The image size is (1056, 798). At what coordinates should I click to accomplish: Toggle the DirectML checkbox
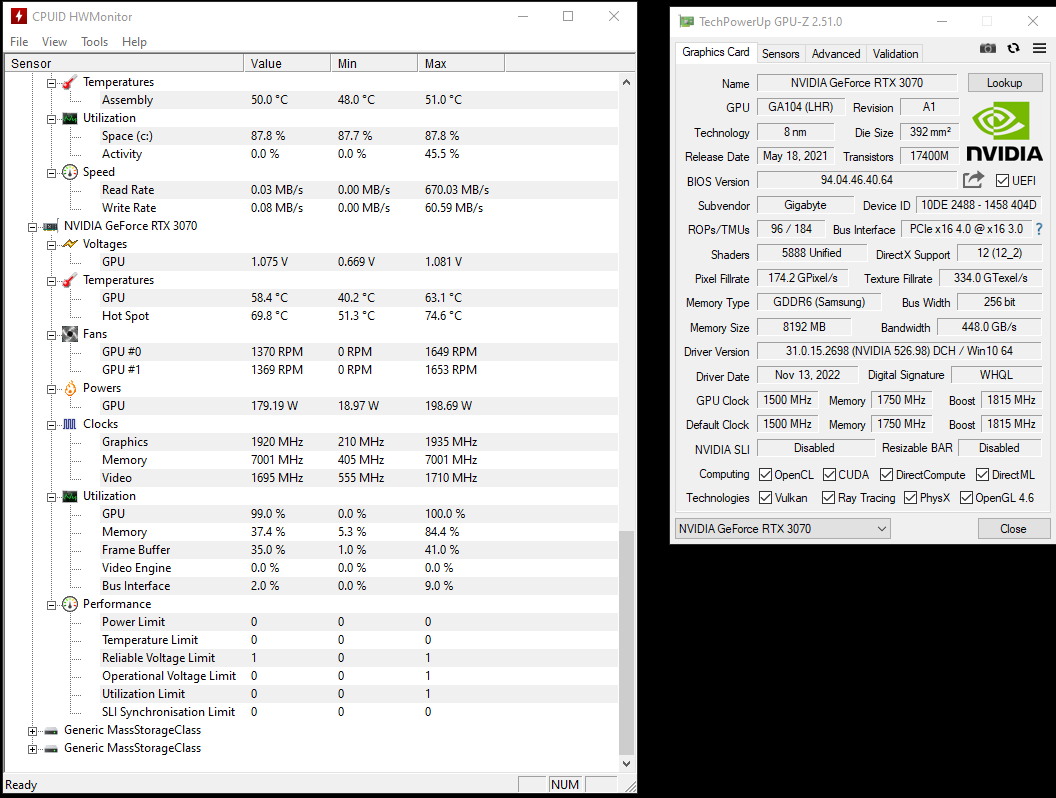point(983,475)
